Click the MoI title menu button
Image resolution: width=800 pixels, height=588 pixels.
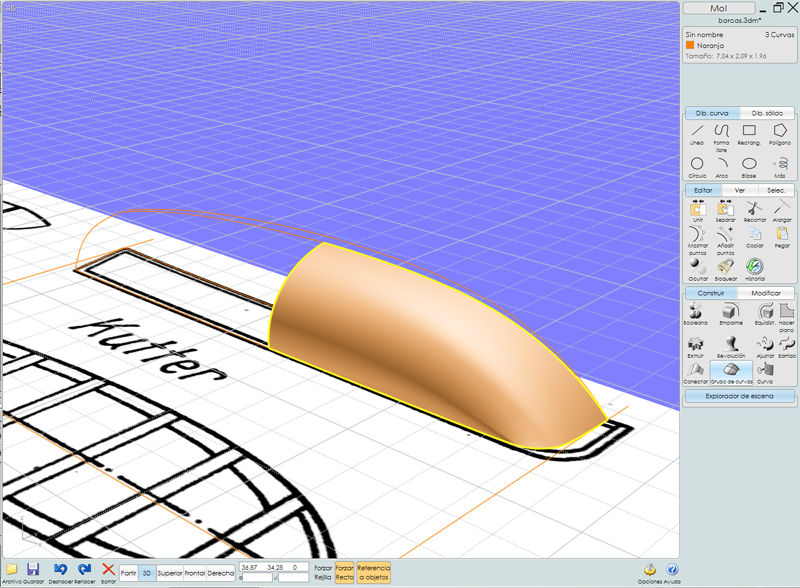point(718,8)
